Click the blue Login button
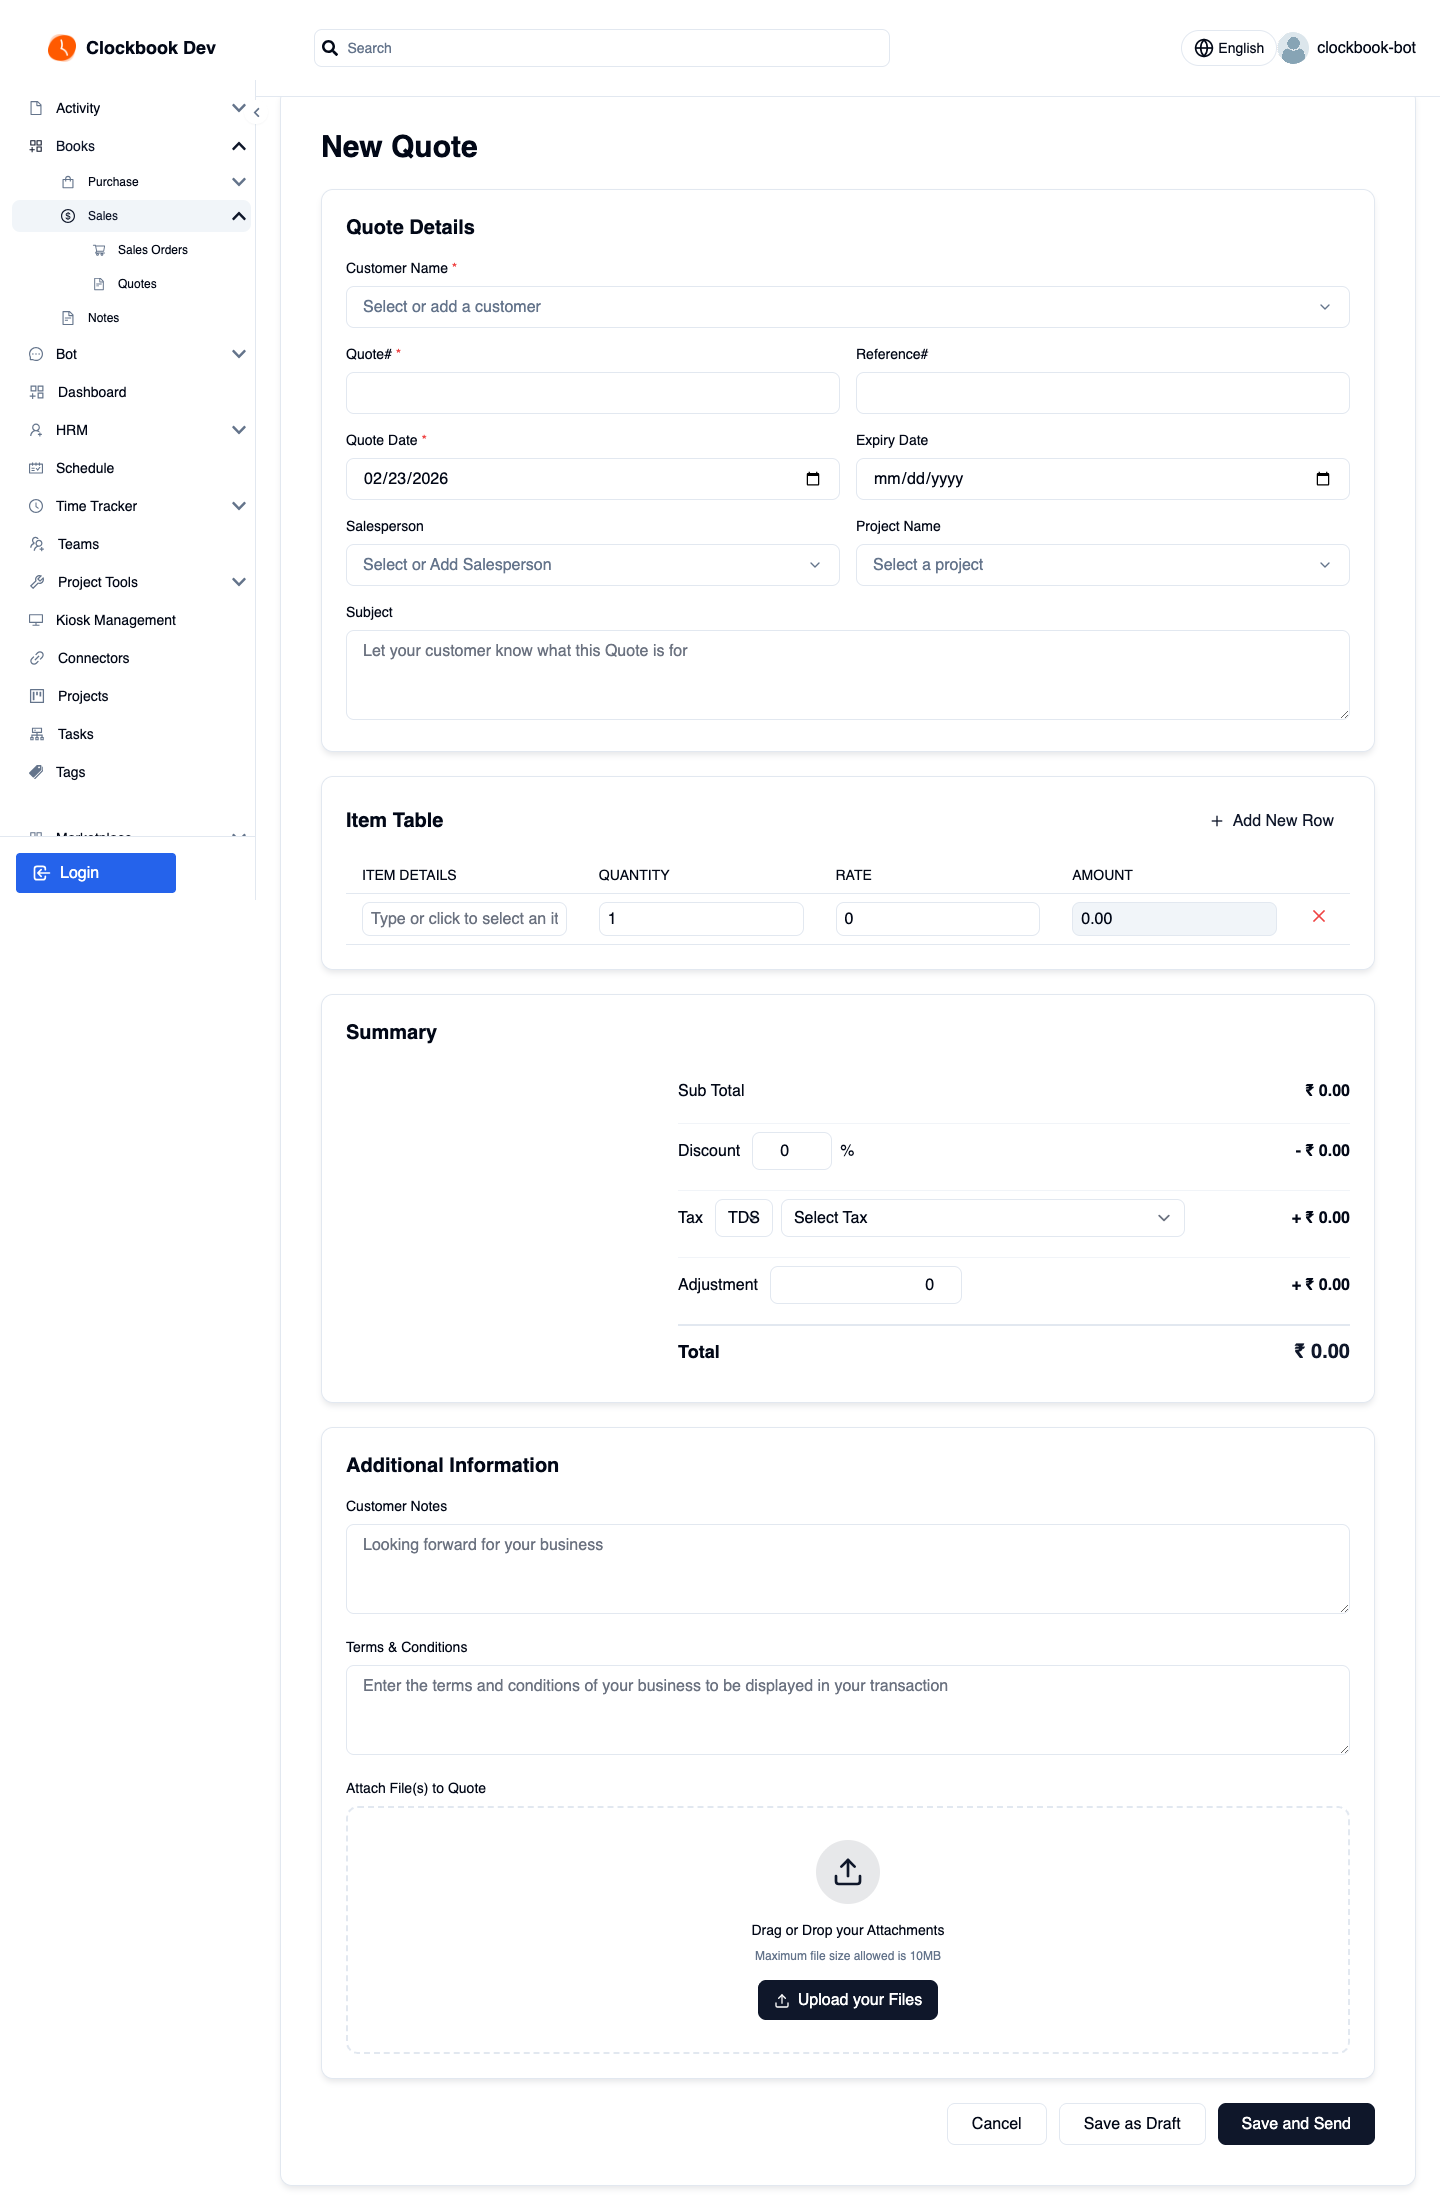The width and height of the screenshot is (1440, 2210). pyautogui.click(x=96, y=873)
